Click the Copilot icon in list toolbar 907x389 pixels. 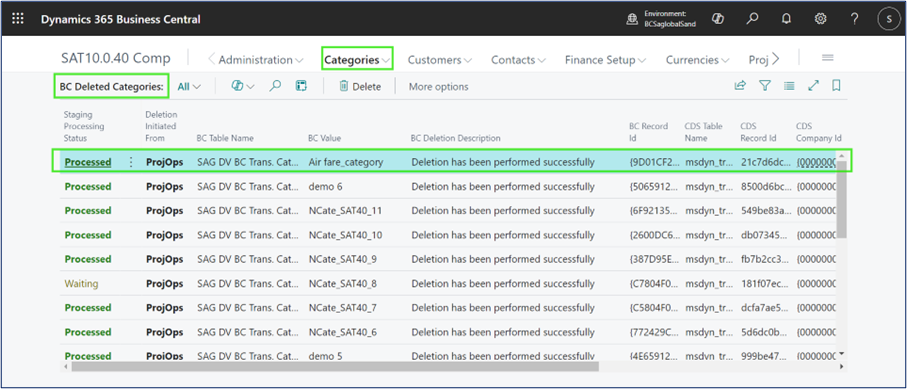coord(237,86)
